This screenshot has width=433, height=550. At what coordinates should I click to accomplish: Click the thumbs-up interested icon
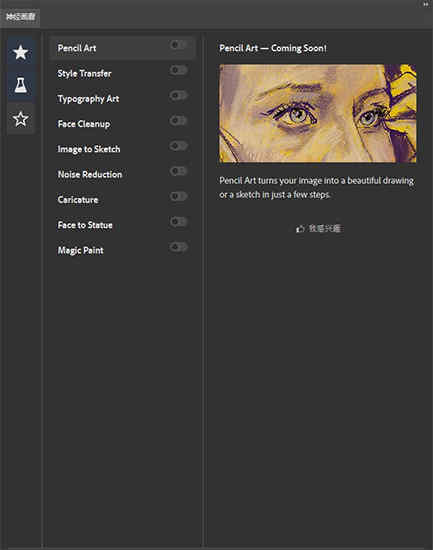(x=300, y=229)
